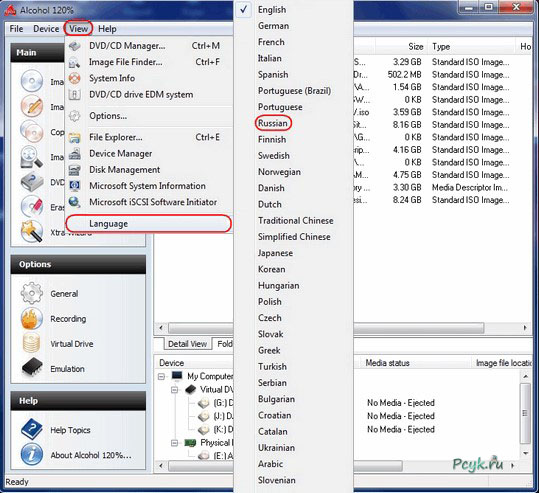This screenshot has height=493, width=539.
Task: Select Russian language
Action: pos(273,123)
